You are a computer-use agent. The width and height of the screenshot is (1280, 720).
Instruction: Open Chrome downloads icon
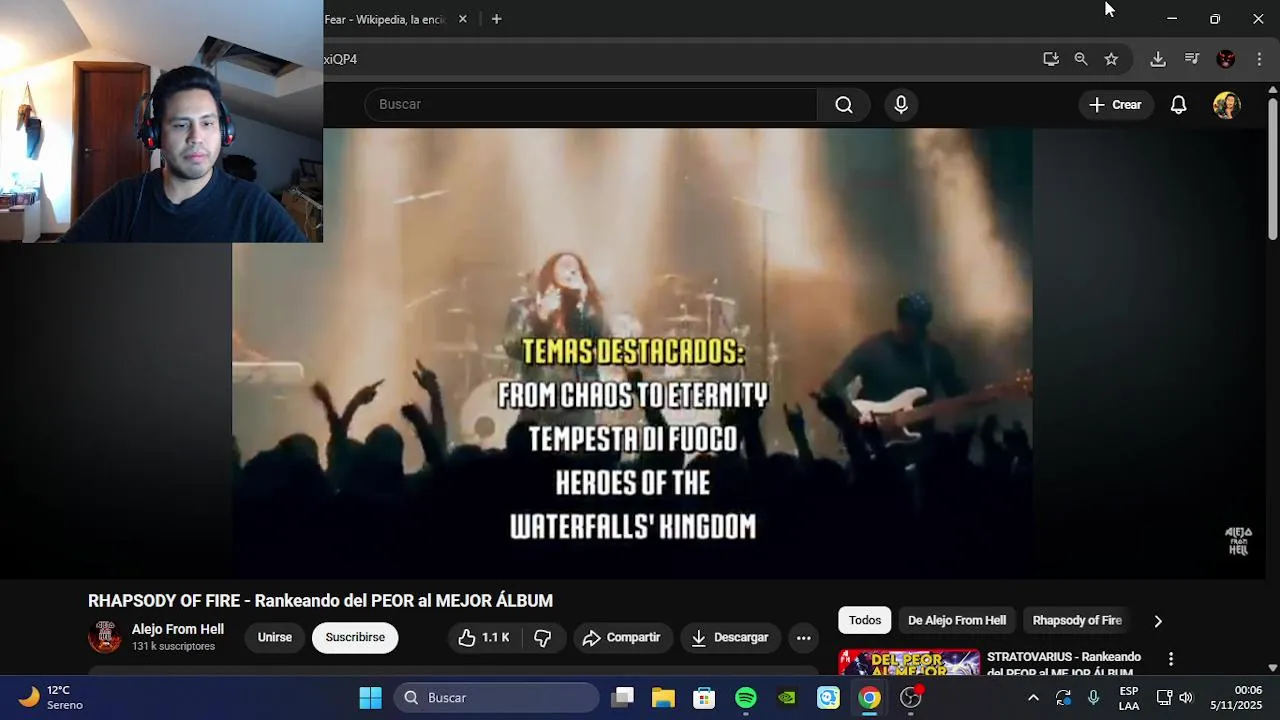click(x=1158, y=59)
